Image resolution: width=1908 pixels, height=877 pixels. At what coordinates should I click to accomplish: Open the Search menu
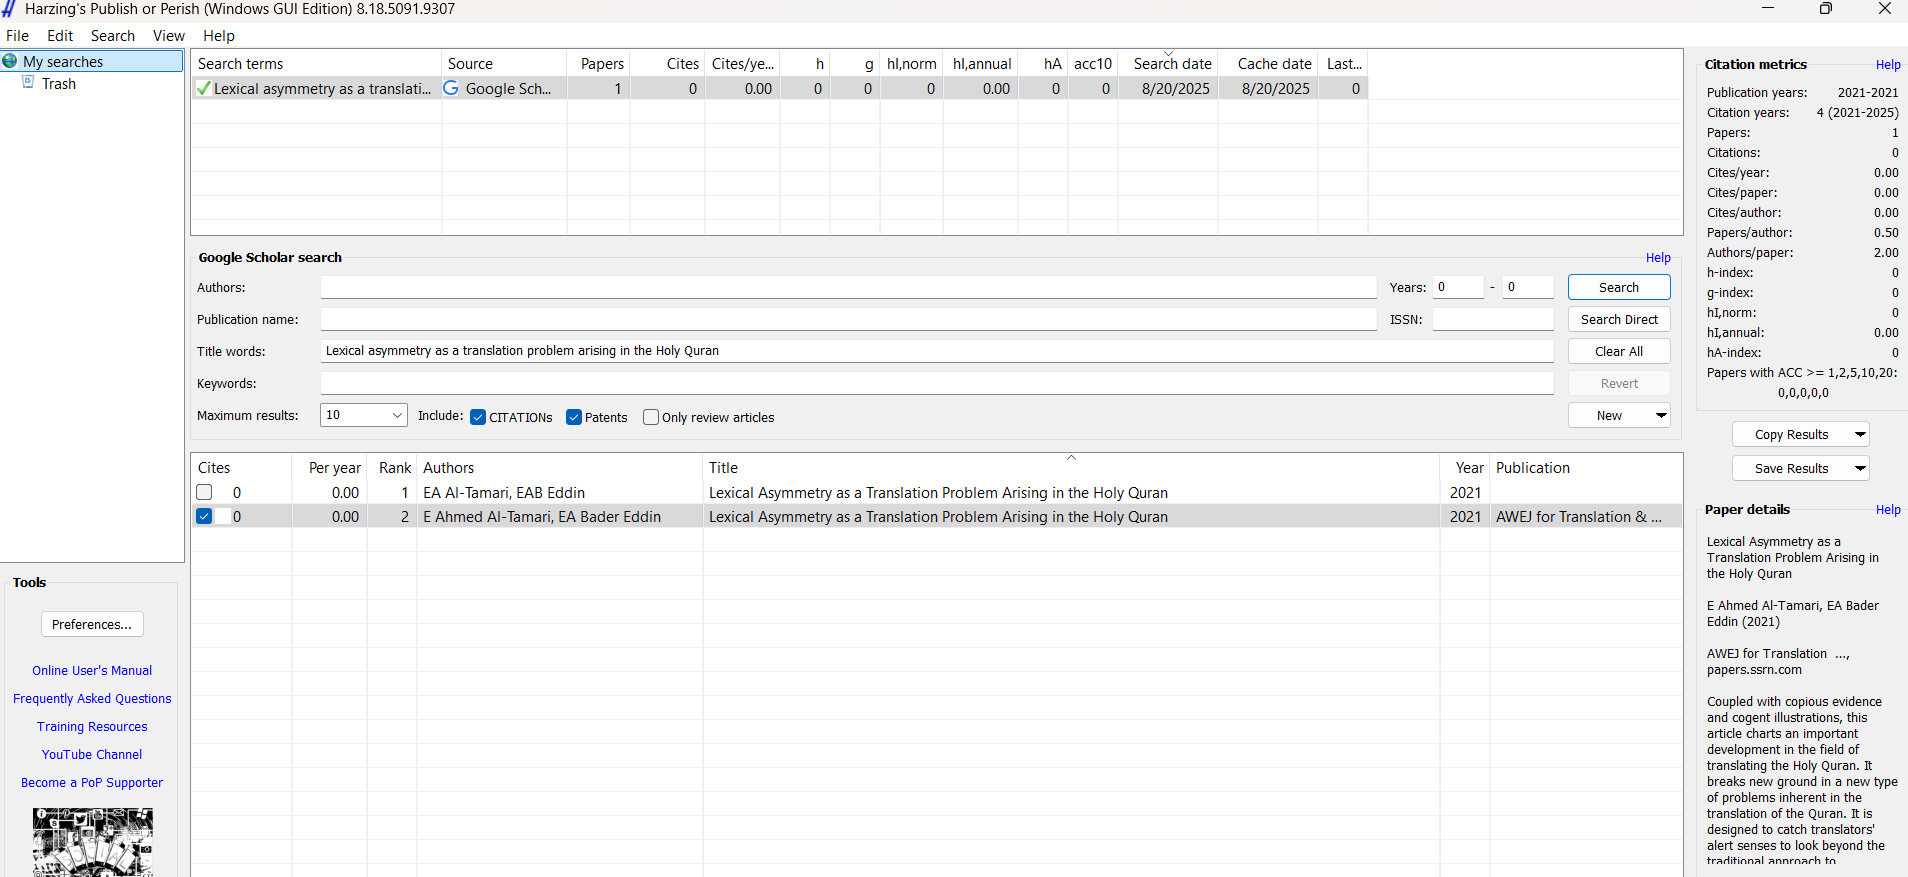point(112,36)
